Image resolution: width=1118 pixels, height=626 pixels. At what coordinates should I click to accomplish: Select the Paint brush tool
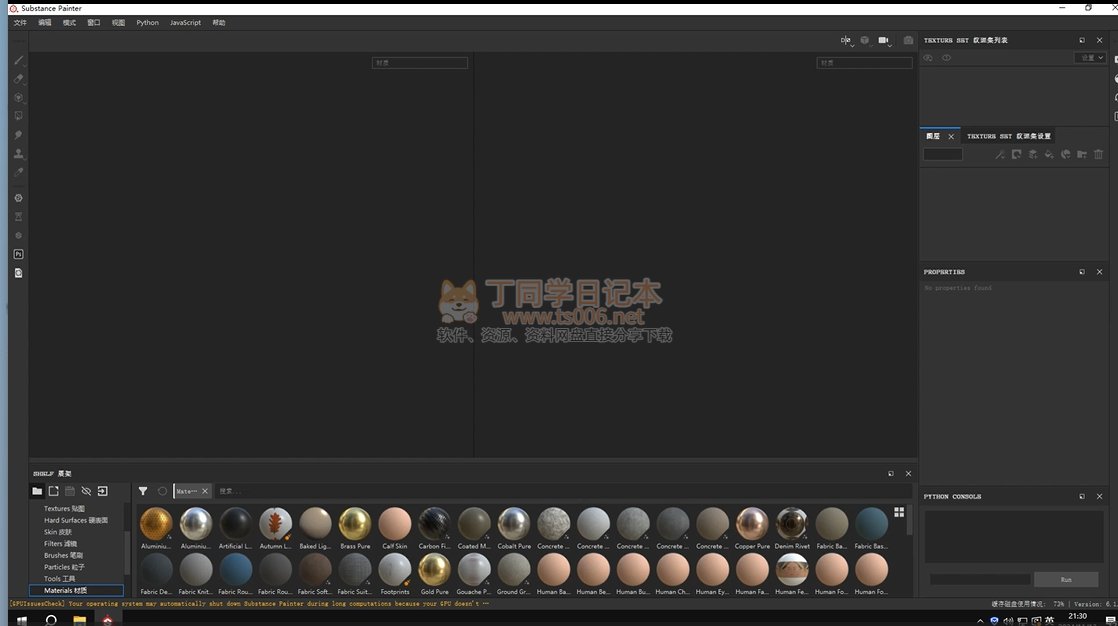click(x=18, y=60)
